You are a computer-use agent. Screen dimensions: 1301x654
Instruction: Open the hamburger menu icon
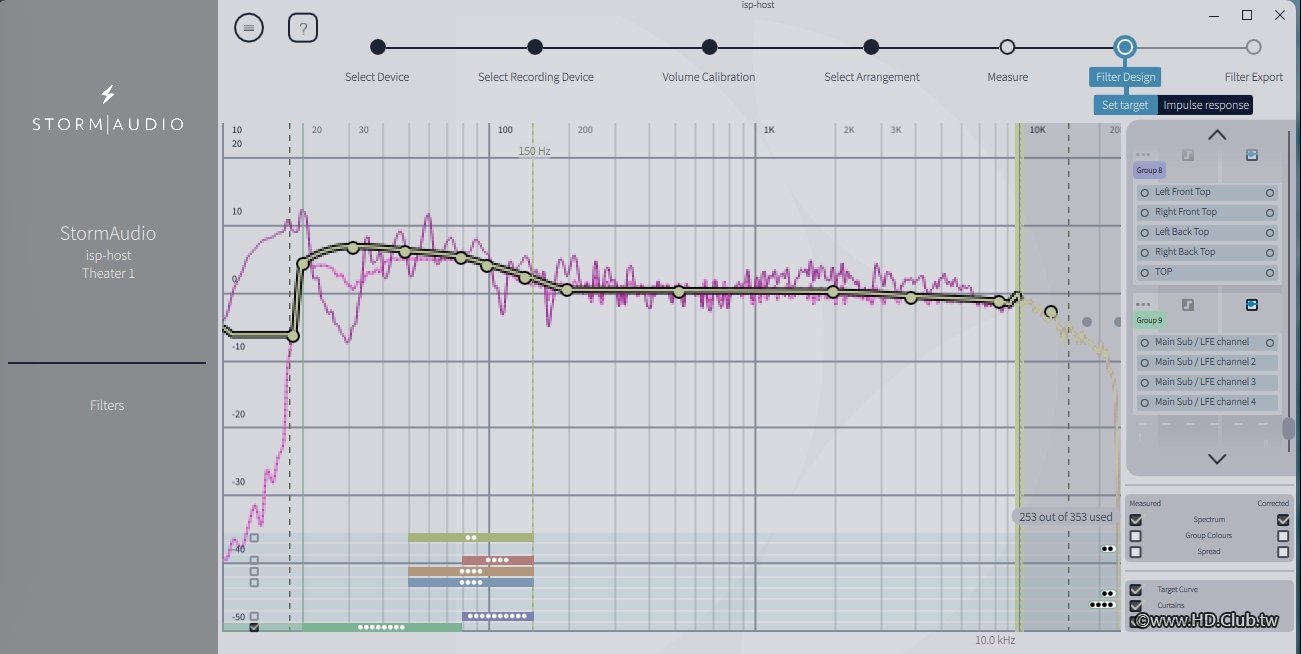(x=248, y=28)
